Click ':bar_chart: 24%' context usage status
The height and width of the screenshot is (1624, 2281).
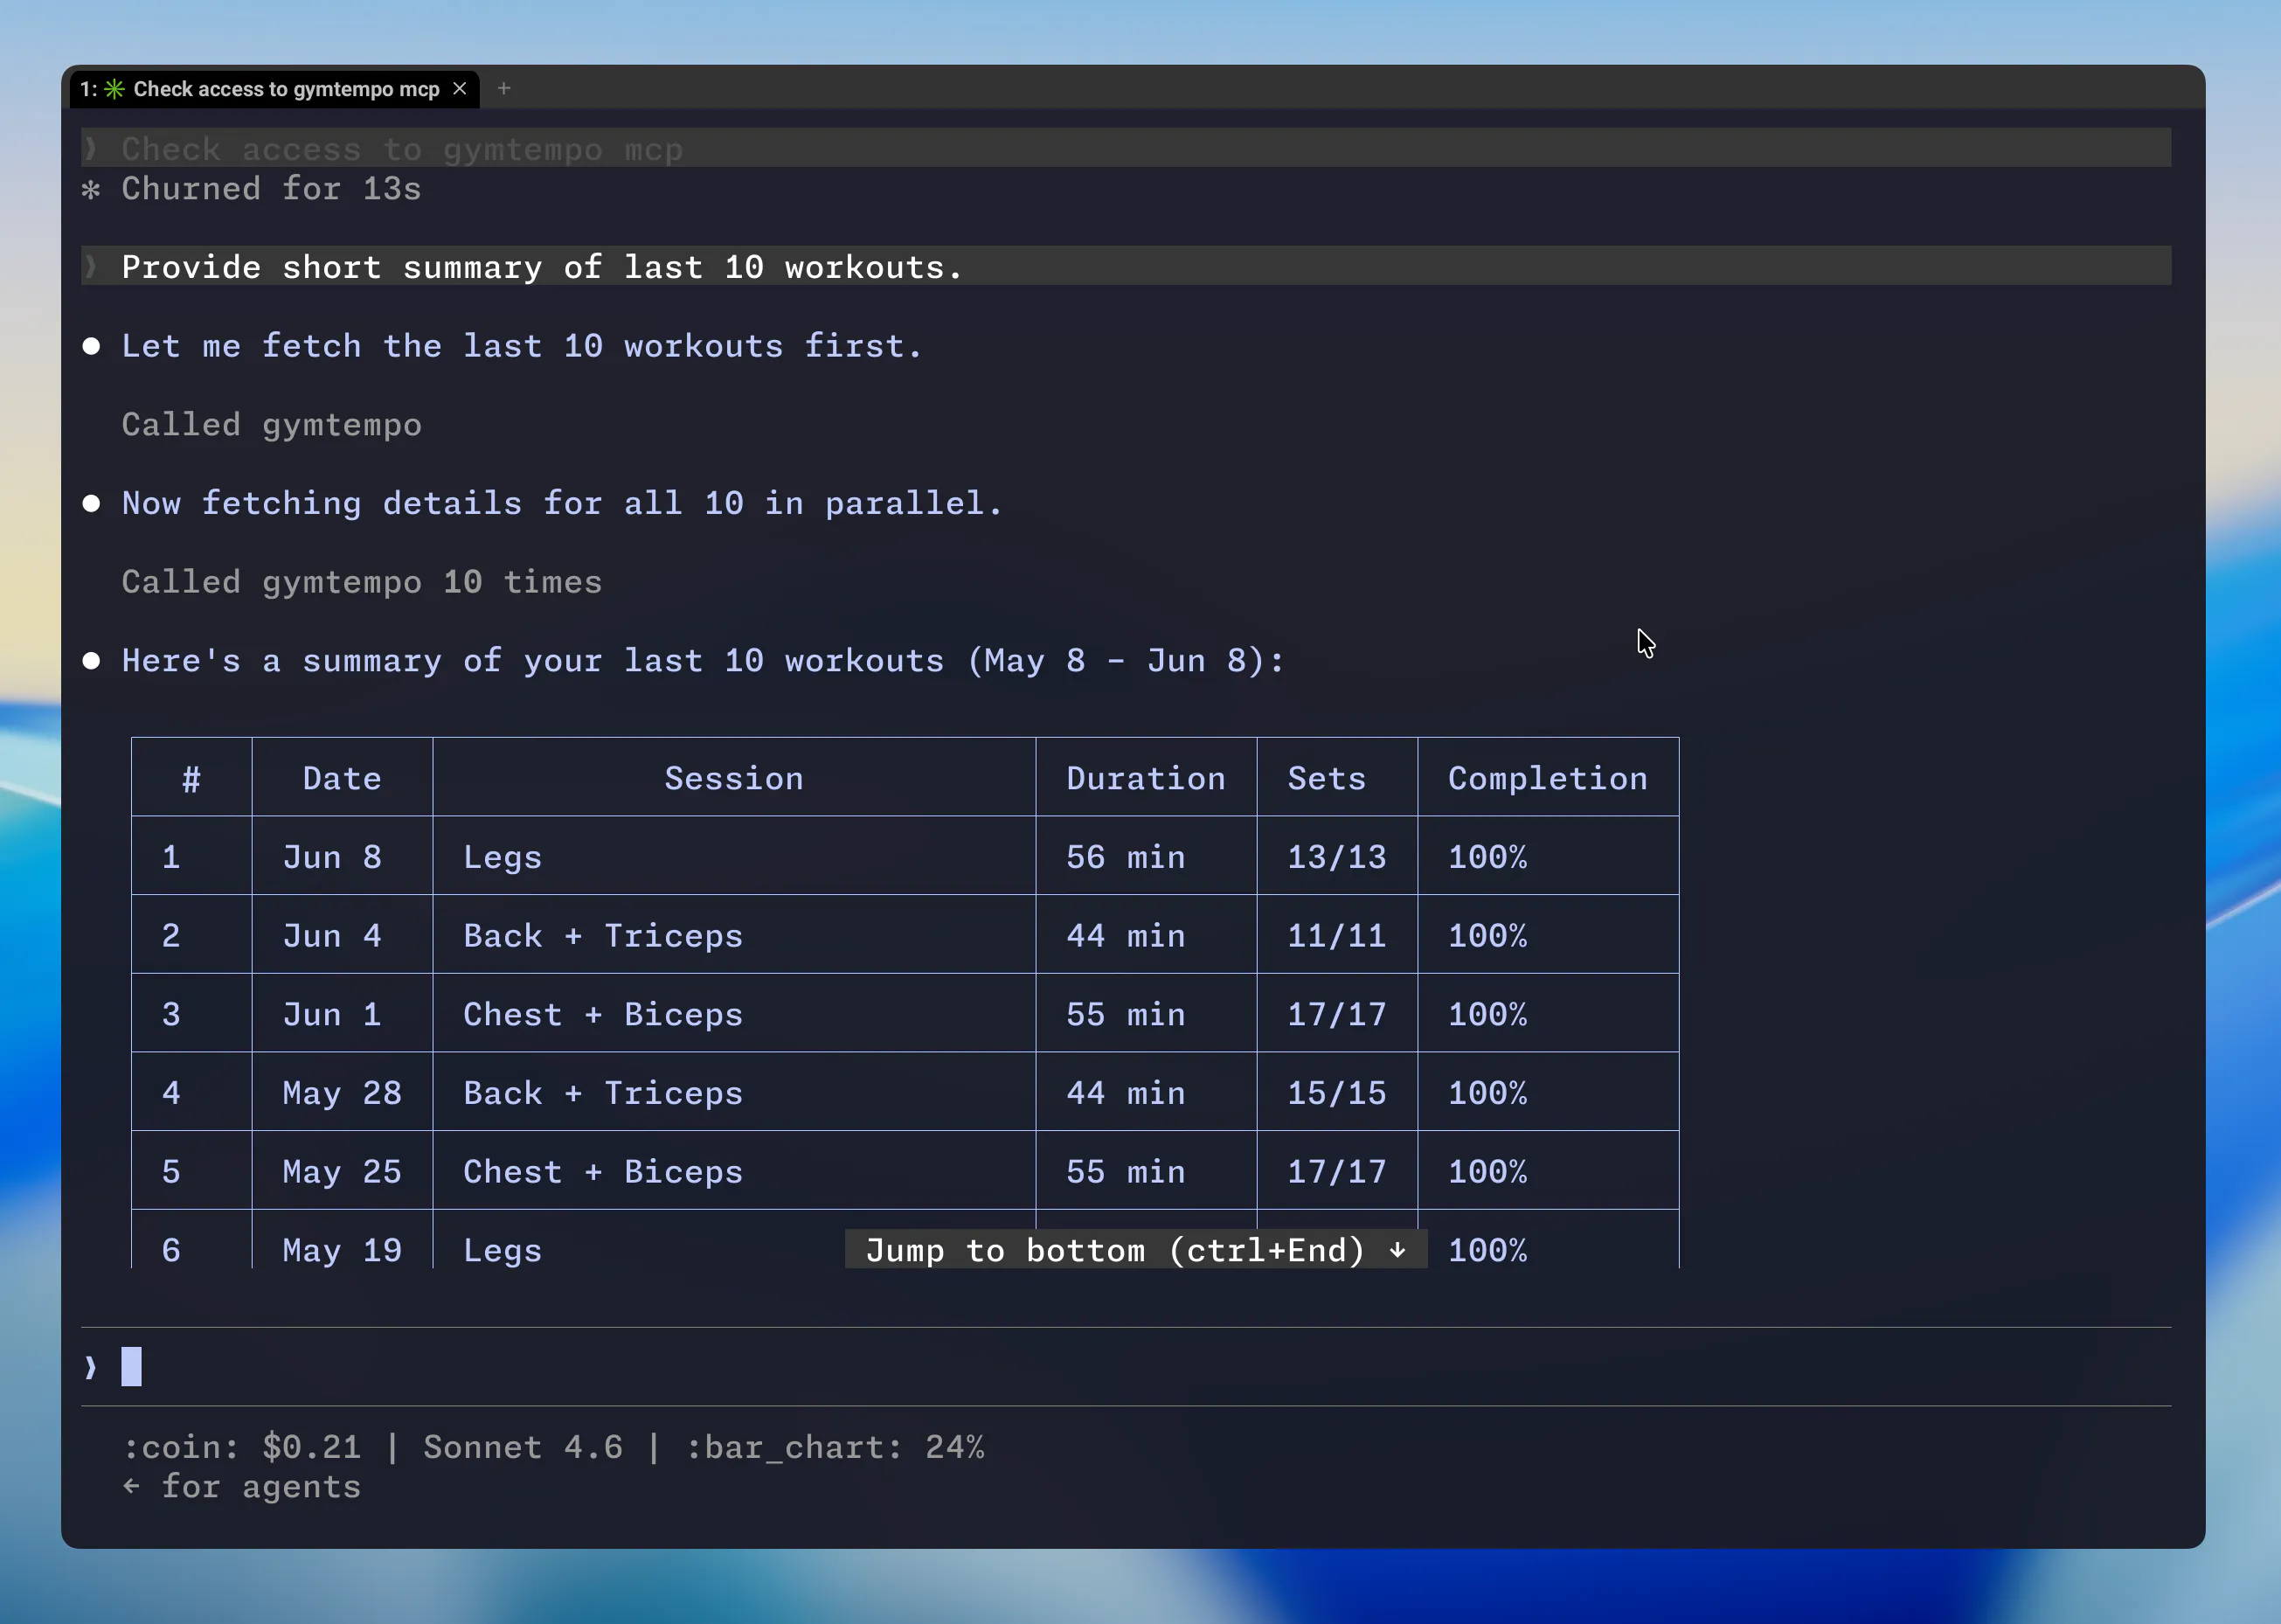(835, 1447)
